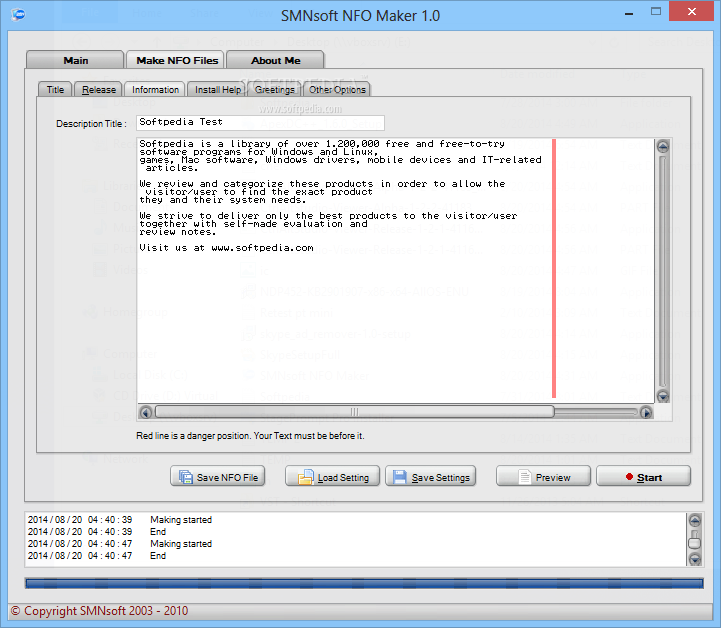Screen dimensions: 721x628
Task: Switch to Make NFO Files tab
Action: pyautogui.click(x=175, y=60)
